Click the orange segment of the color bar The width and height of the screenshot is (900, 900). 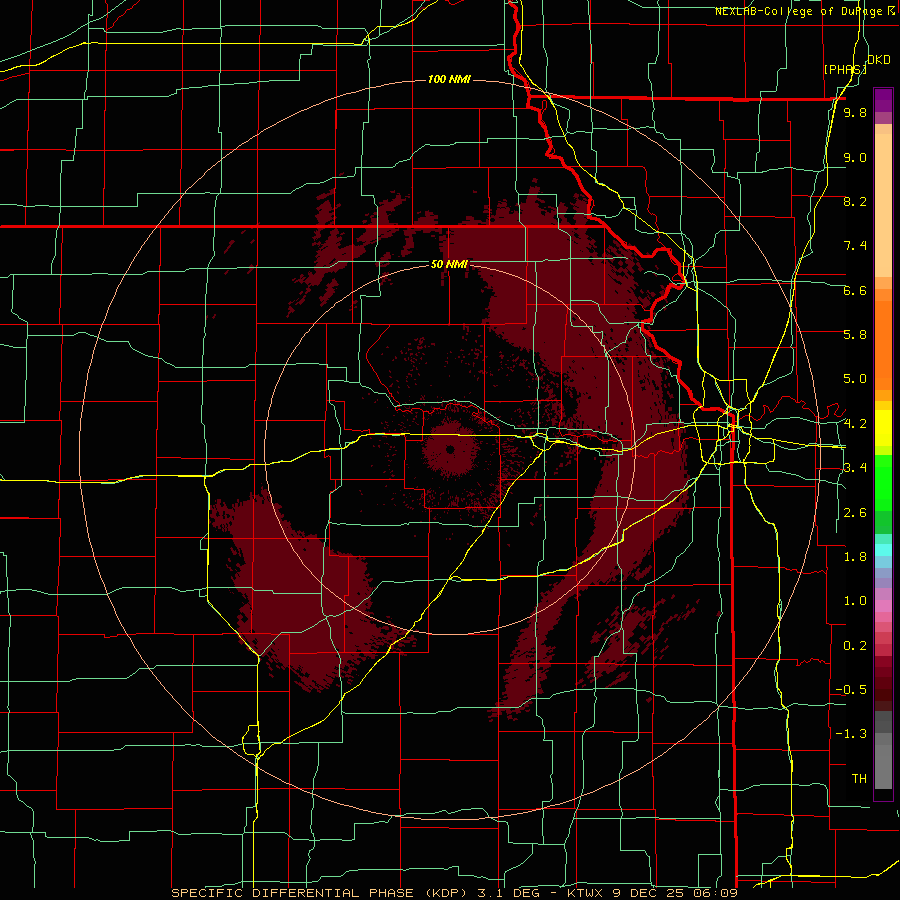(x=883, y=344)
